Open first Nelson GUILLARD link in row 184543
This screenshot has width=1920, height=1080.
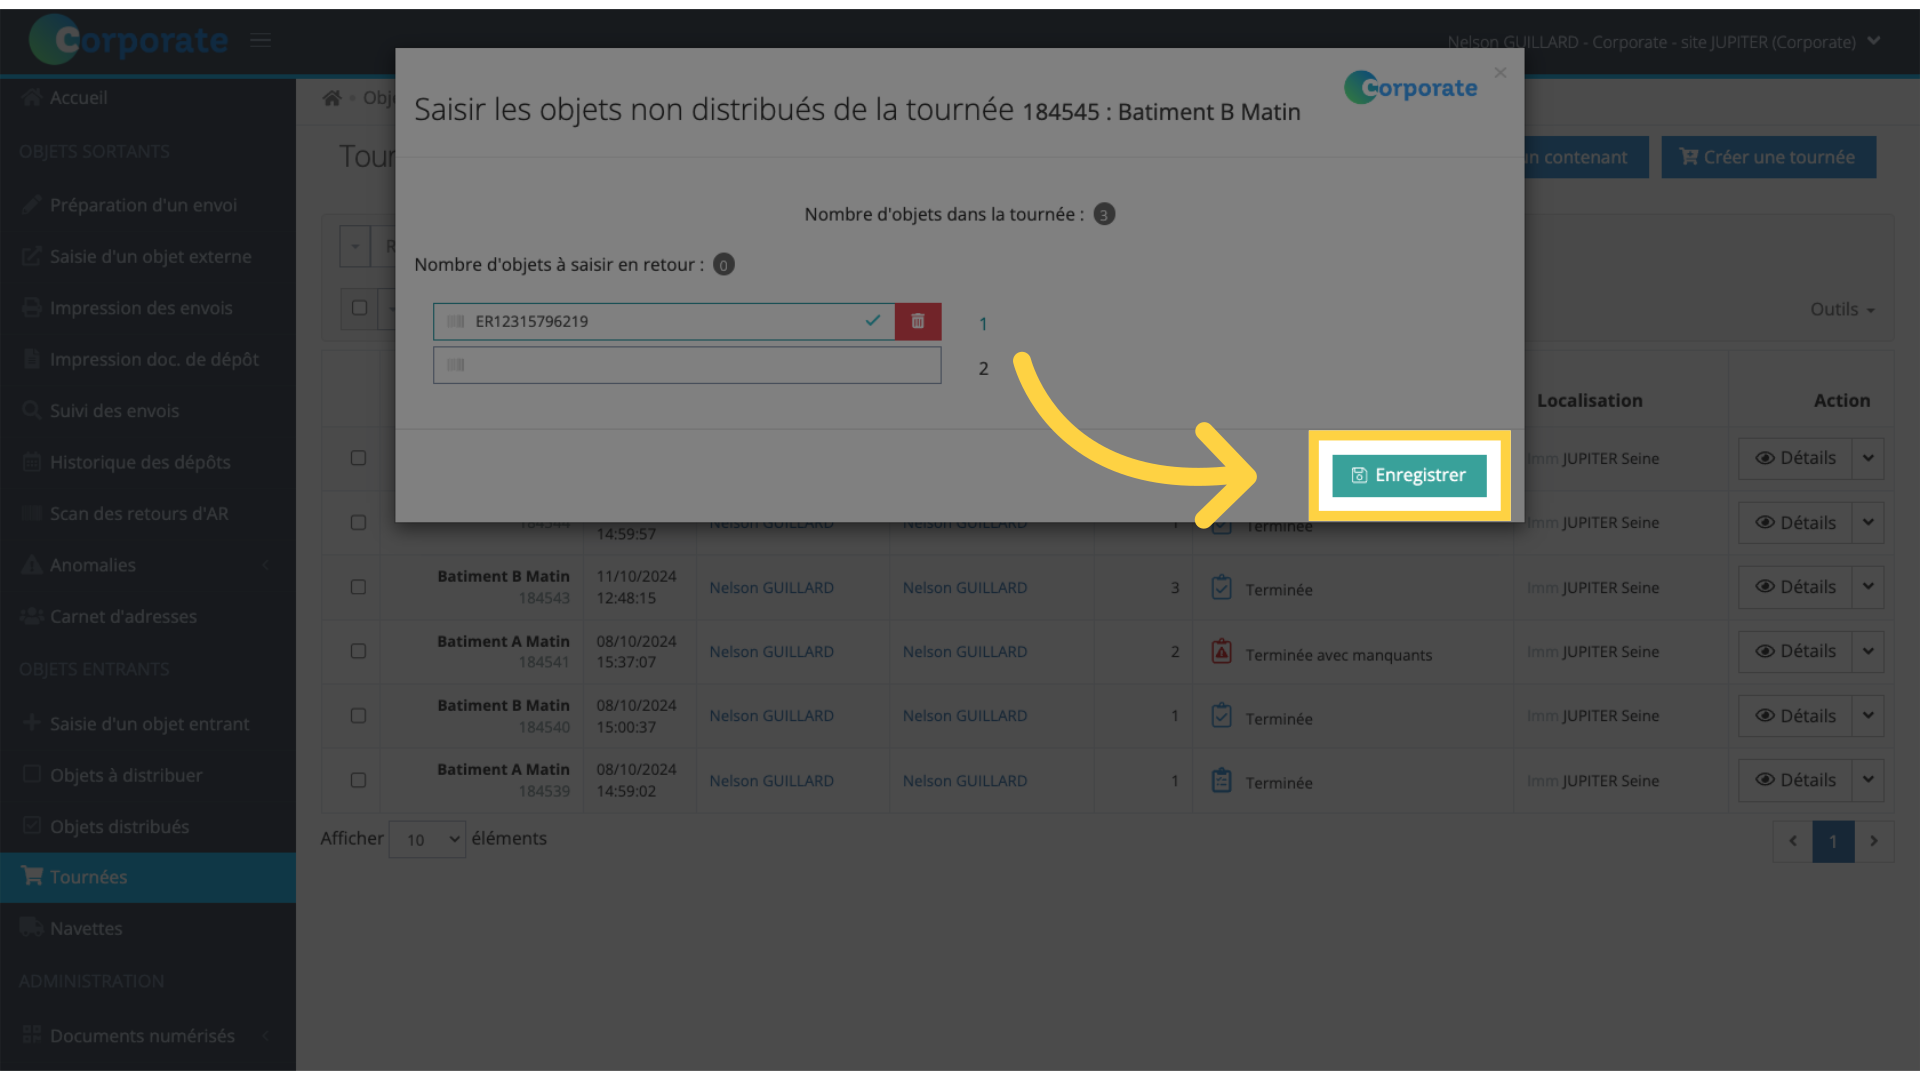pos(771,588)
